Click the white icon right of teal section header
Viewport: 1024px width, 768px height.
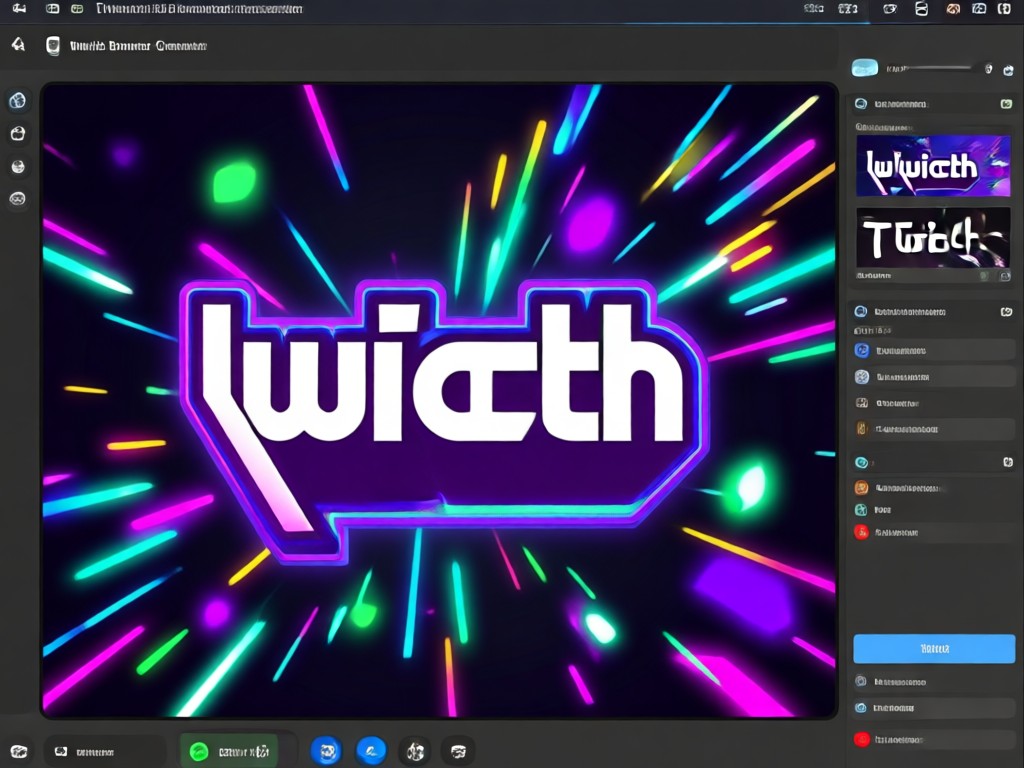[1008, 462]
